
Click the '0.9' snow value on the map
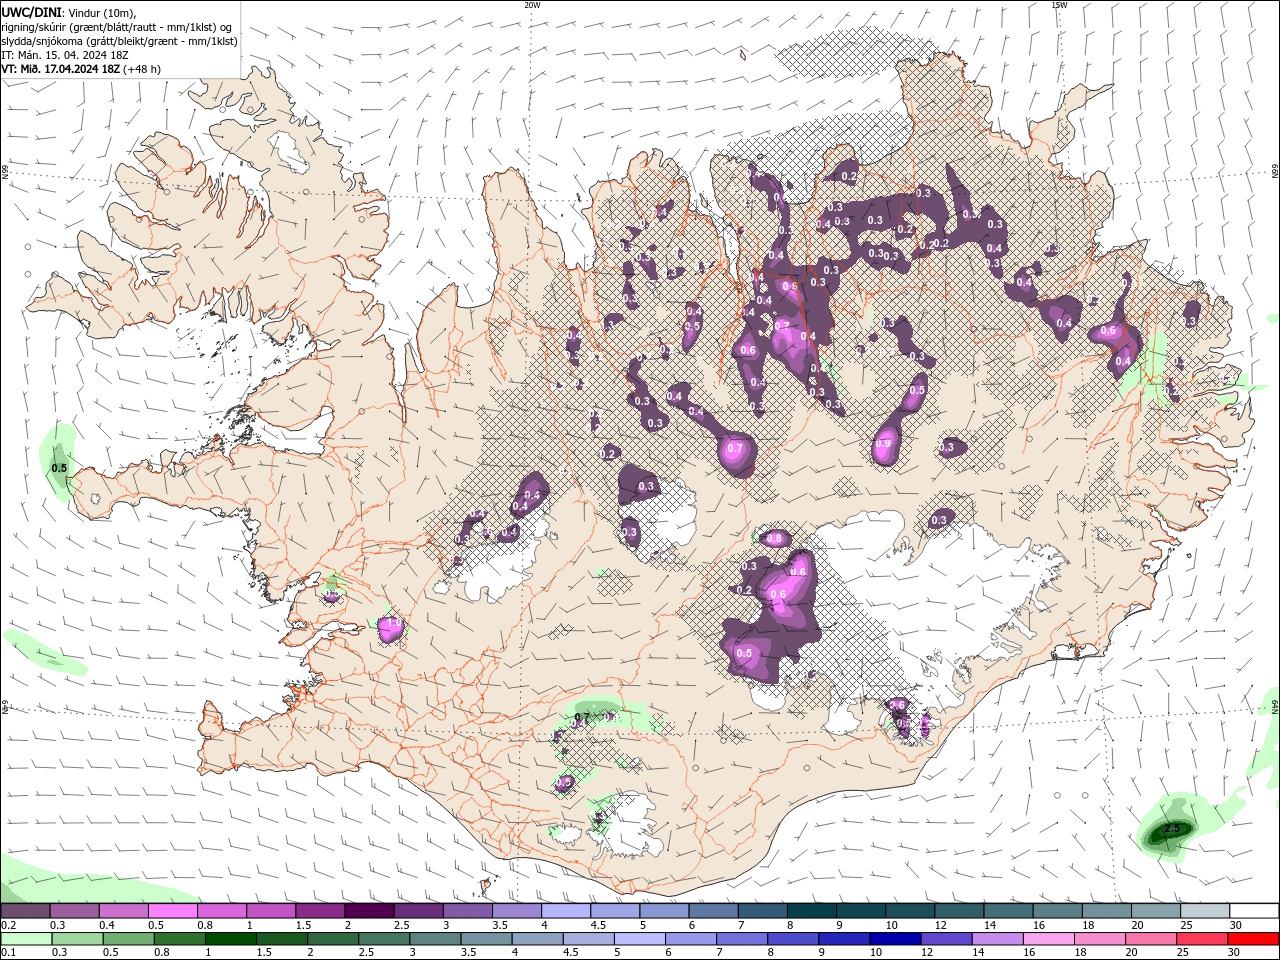coord(883,444)
